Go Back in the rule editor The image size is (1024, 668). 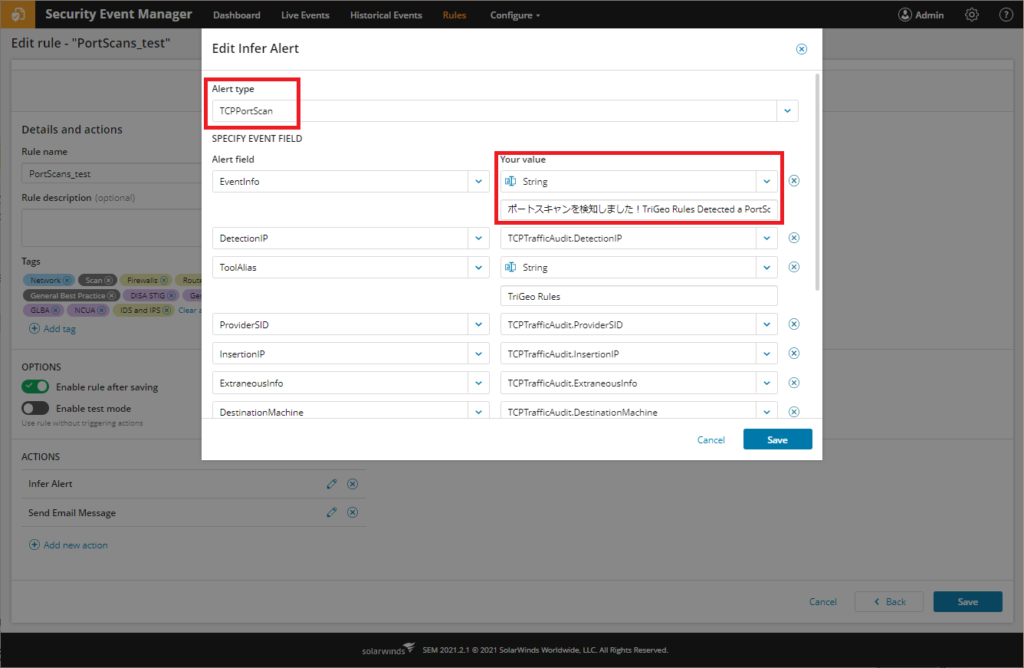889,601
